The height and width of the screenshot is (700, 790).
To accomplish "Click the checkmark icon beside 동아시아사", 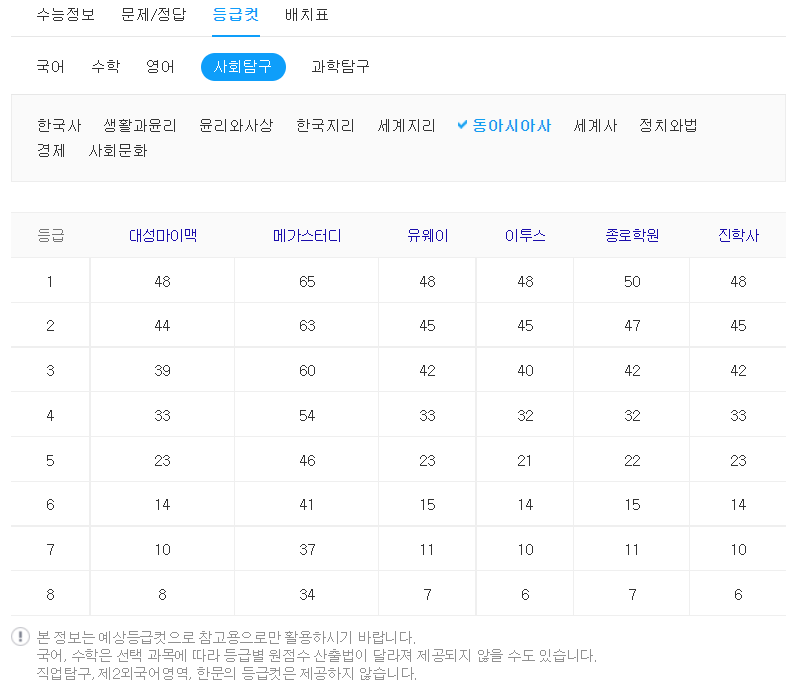I will 462,124.
